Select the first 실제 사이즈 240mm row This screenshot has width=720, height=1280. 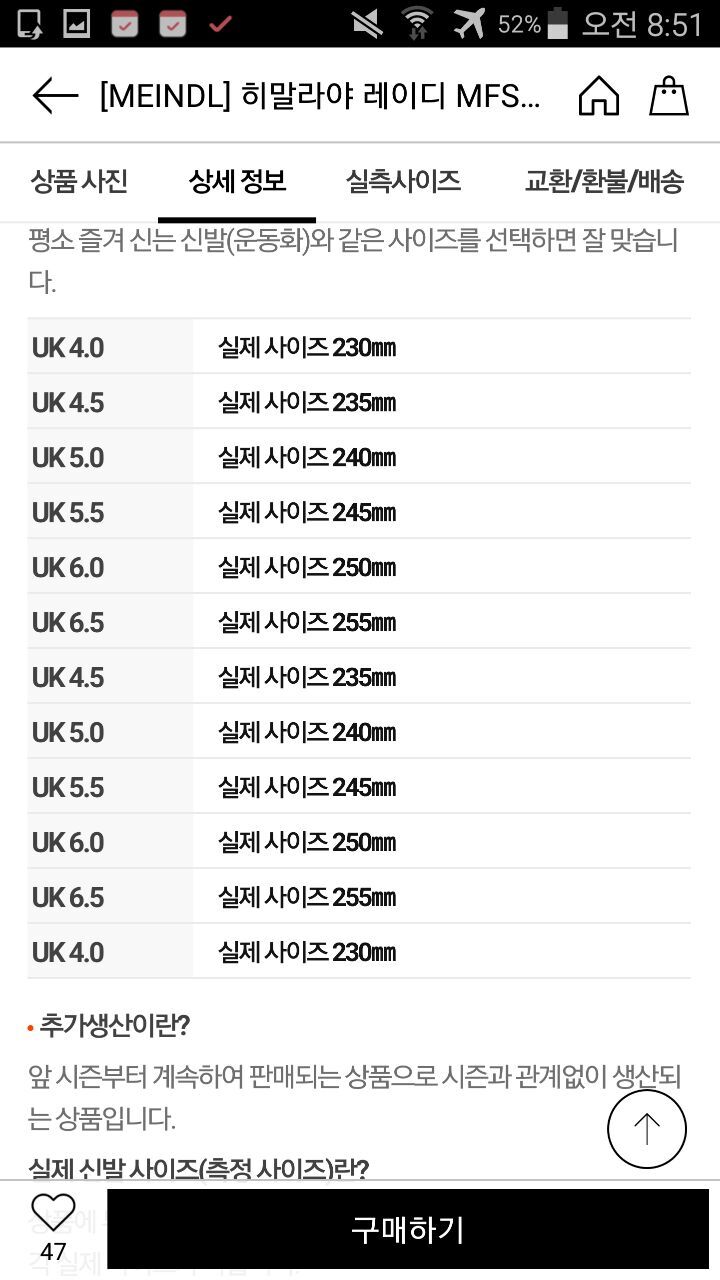click(x=307, y=458)
